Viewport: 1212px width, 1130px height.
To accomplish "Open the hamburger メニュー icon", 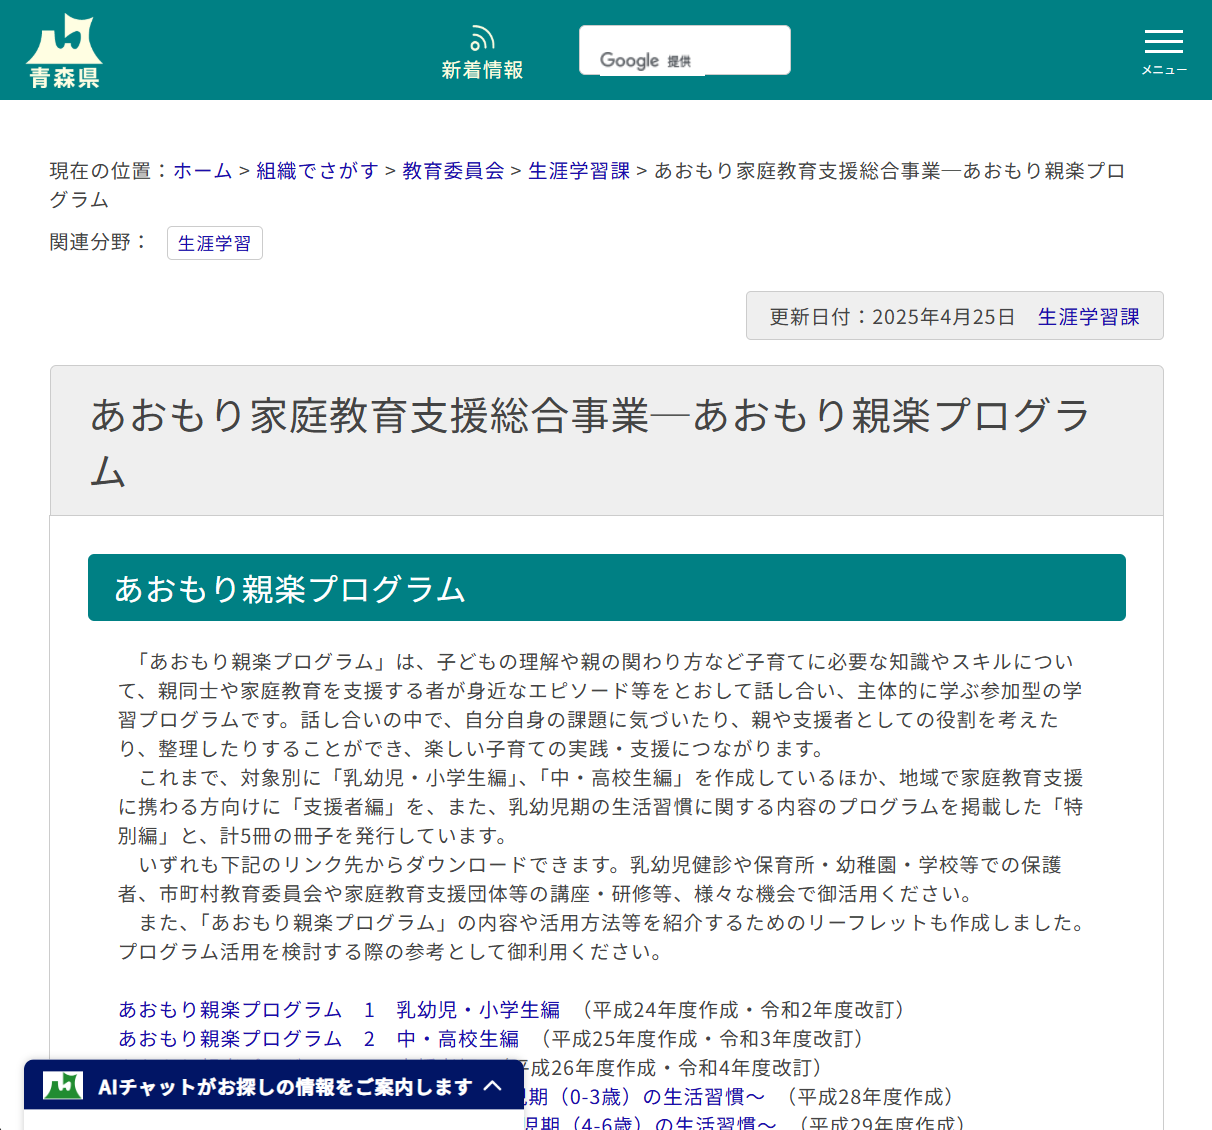I will click(1163, 42).
